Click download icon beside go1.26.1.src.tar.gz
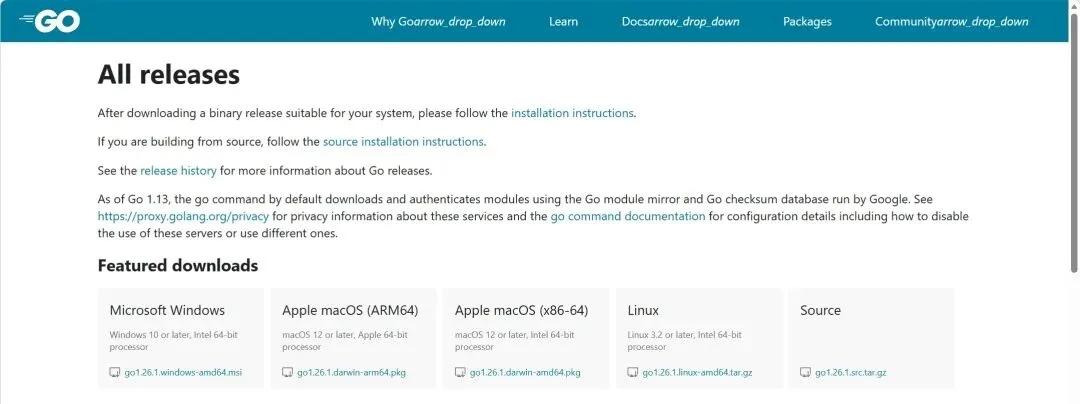The image size is (1080, 404). (806, 373)
